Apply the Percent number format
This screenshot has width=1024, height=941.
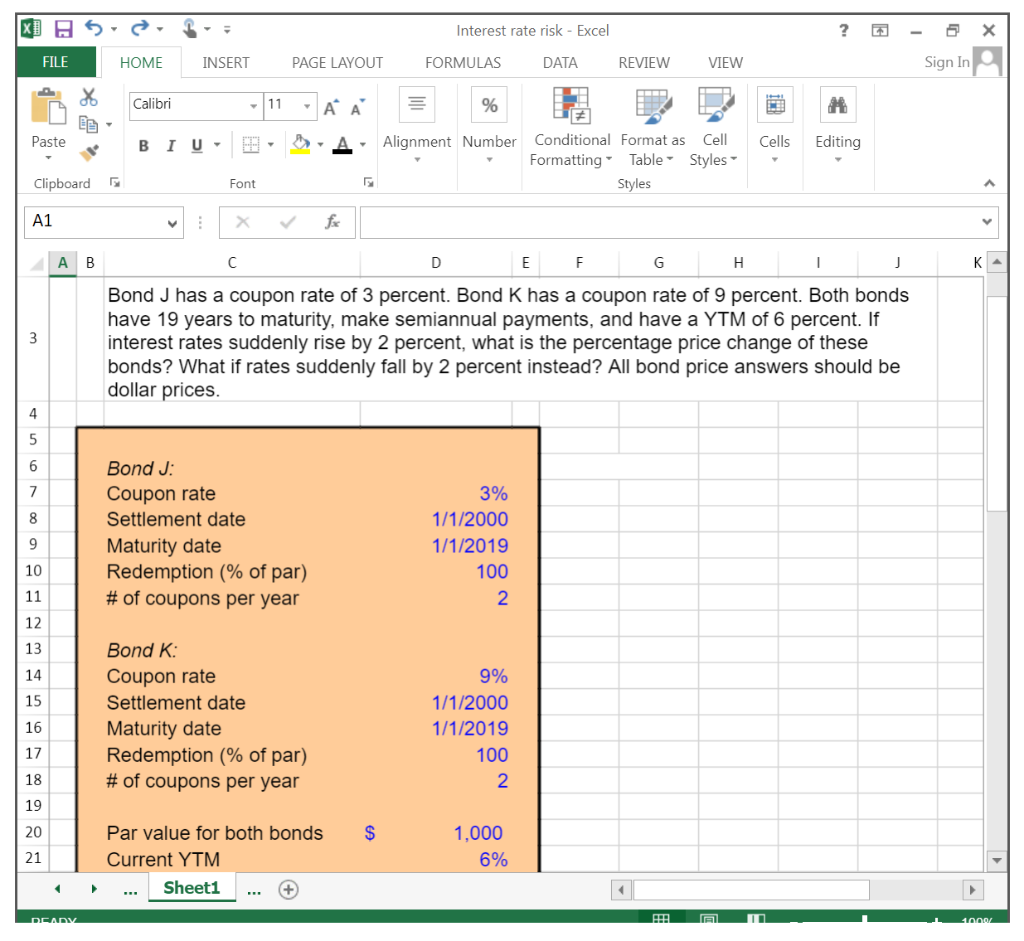click(489, 104)
